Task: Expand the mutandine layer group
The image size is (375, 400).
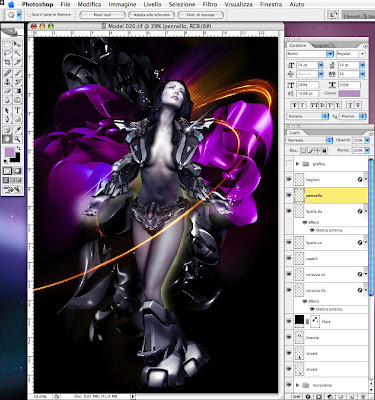Action: coord(298,385)
